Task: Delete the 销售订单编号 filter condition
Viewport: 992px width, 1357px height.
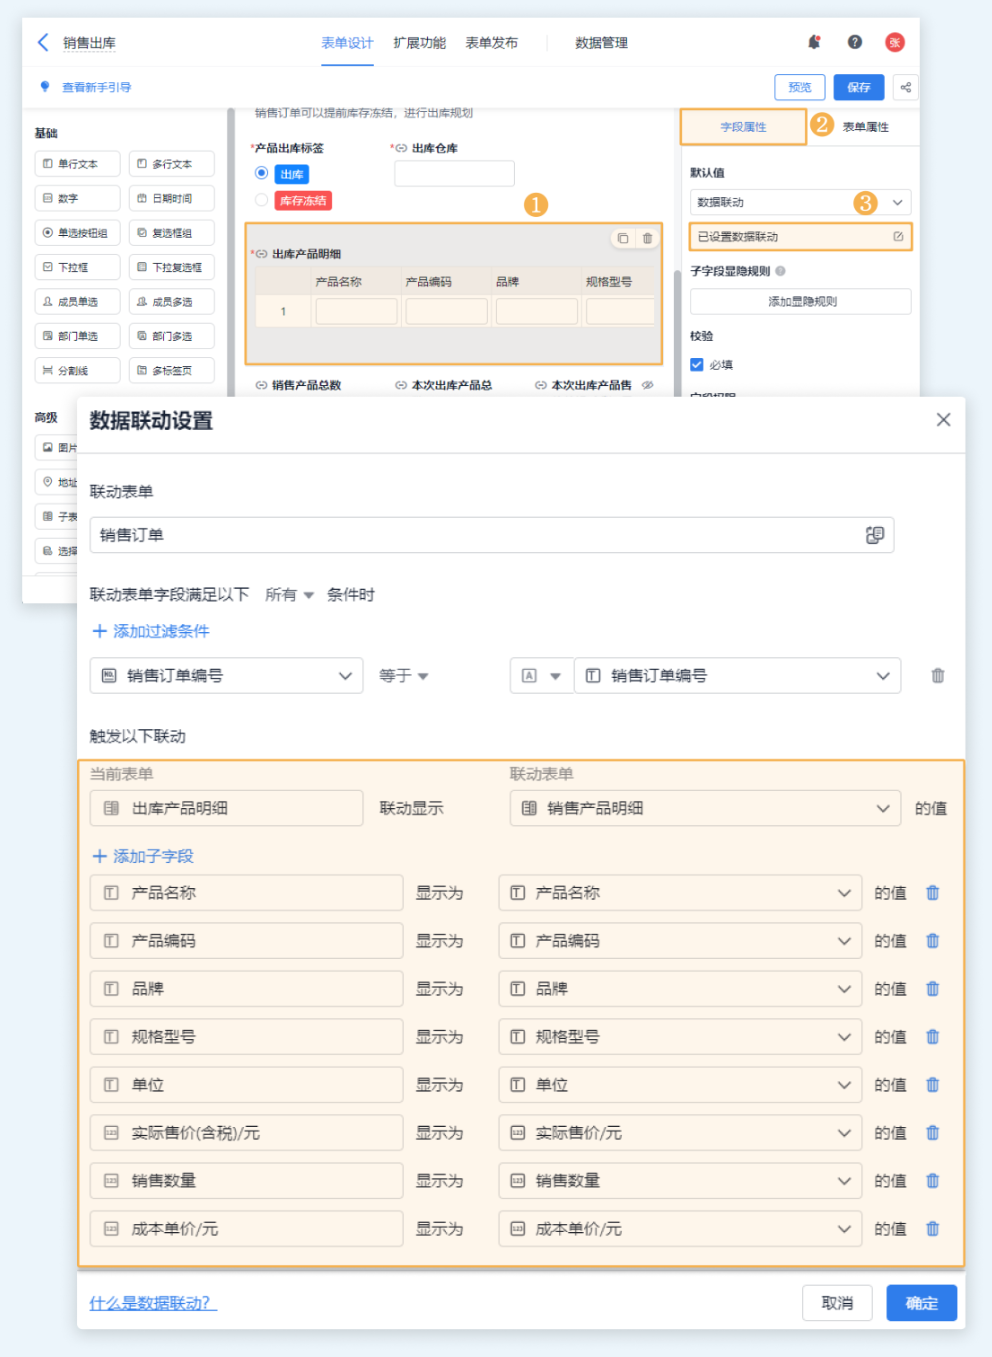Action: 937,675
